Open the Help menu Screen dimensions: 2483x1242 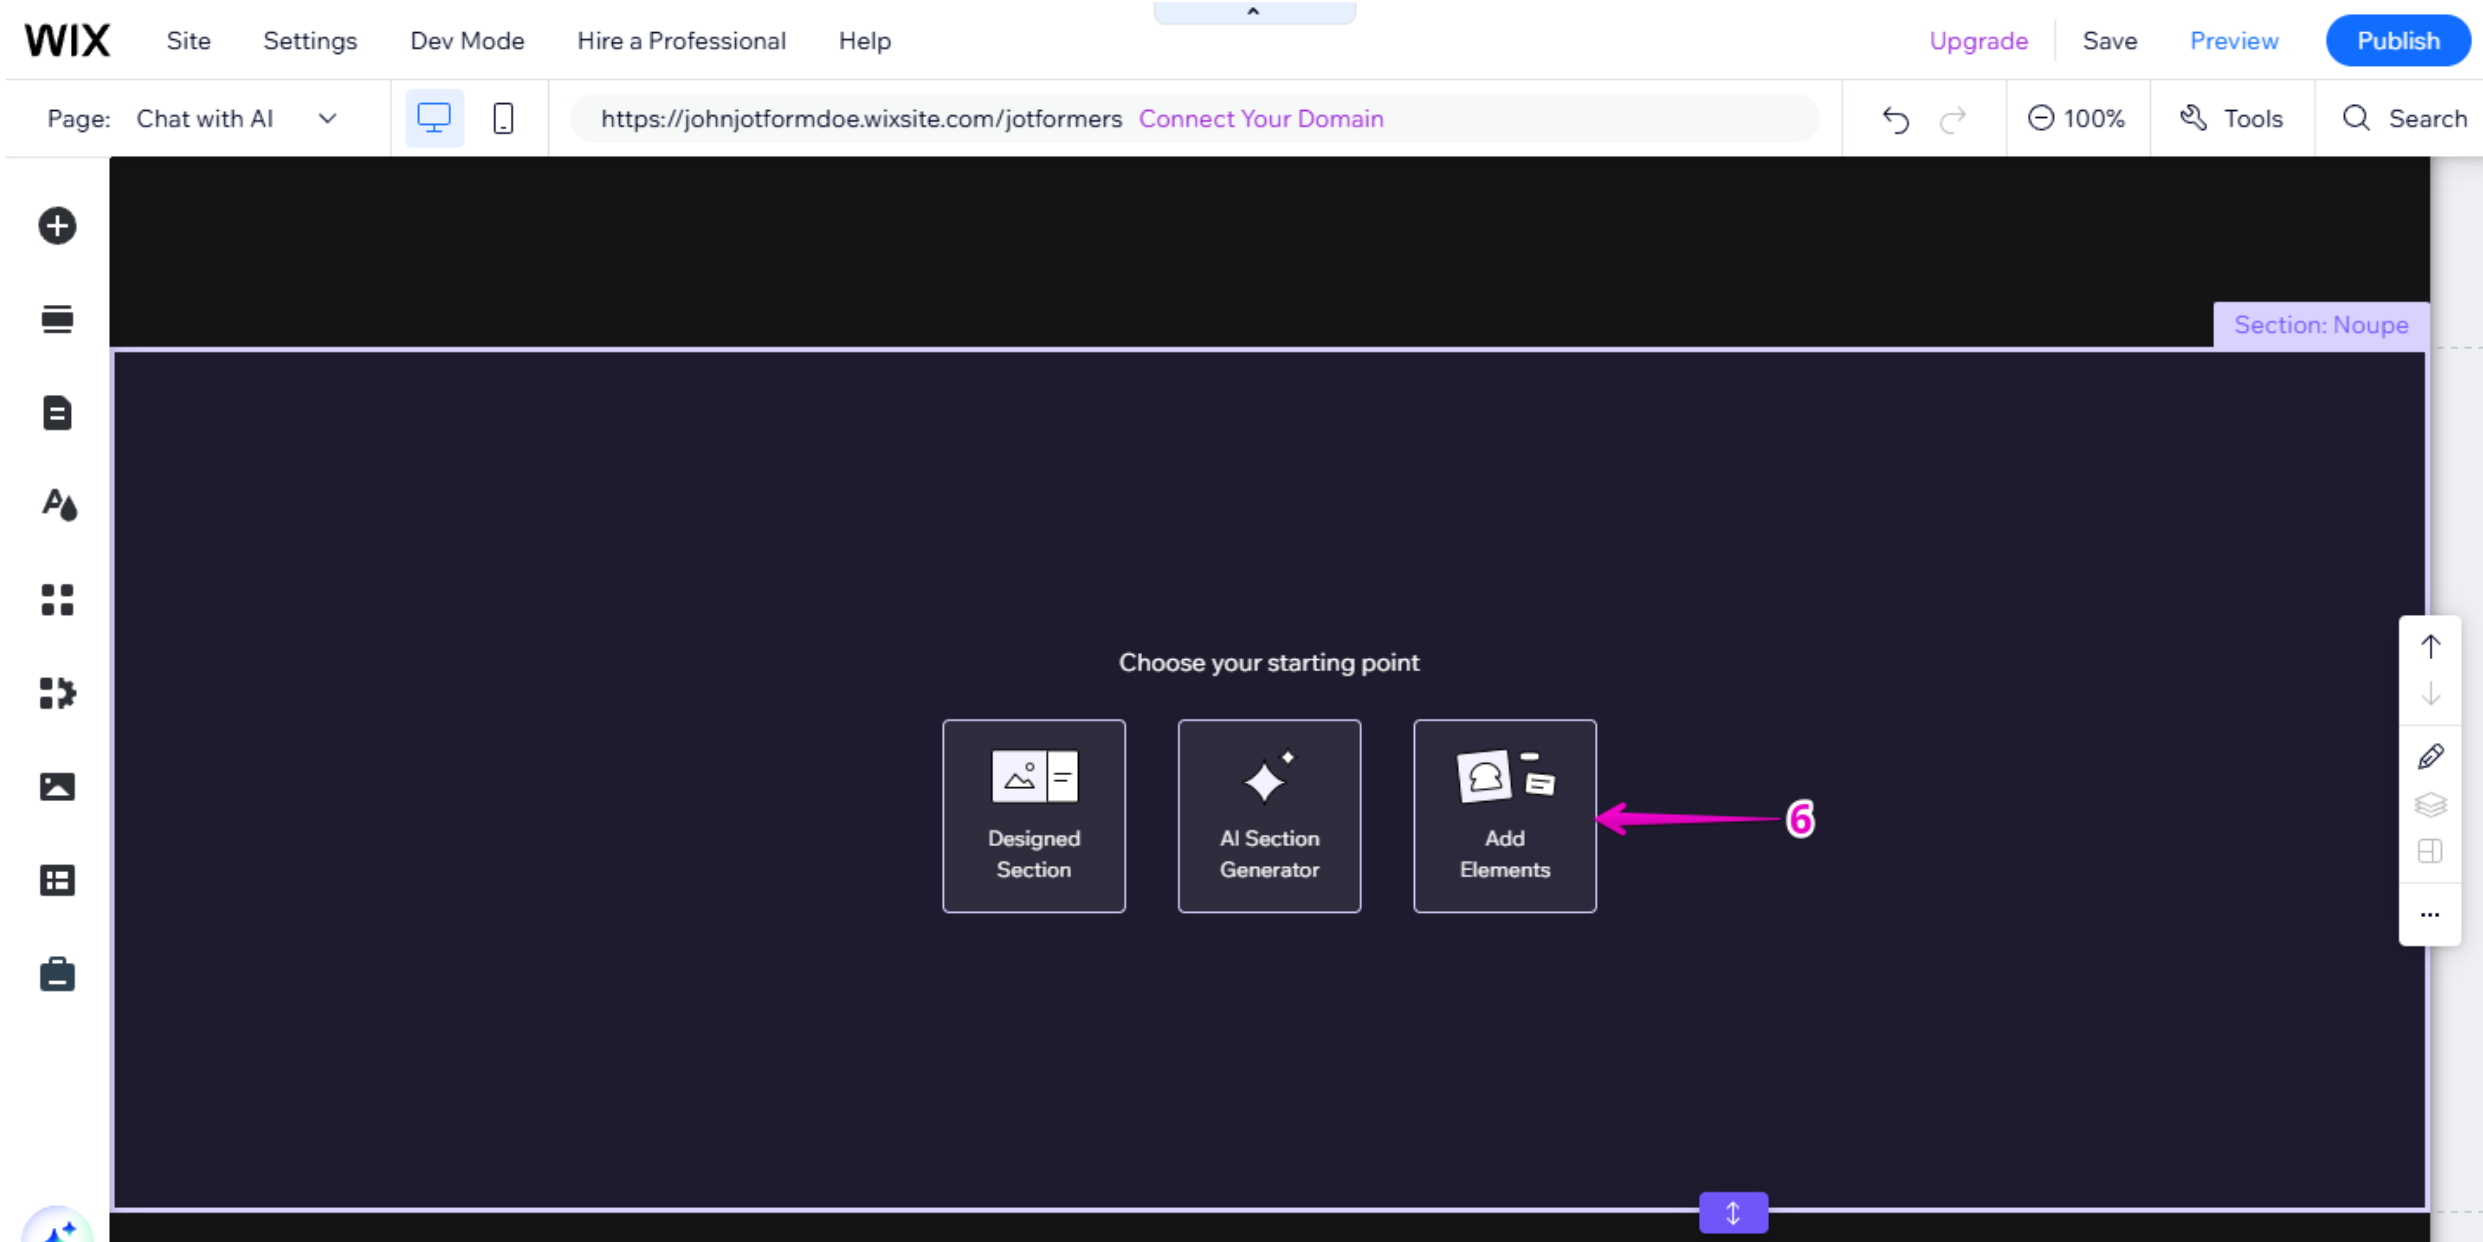pyautogui.click(x=864, y=40)
